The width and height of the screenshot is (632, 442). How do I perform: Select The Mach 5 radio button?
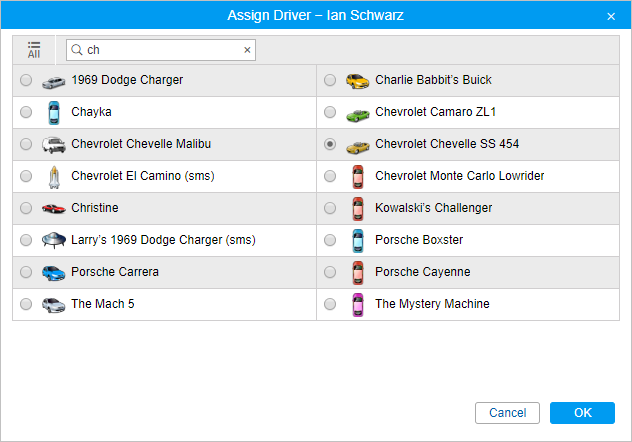(26, 304)
